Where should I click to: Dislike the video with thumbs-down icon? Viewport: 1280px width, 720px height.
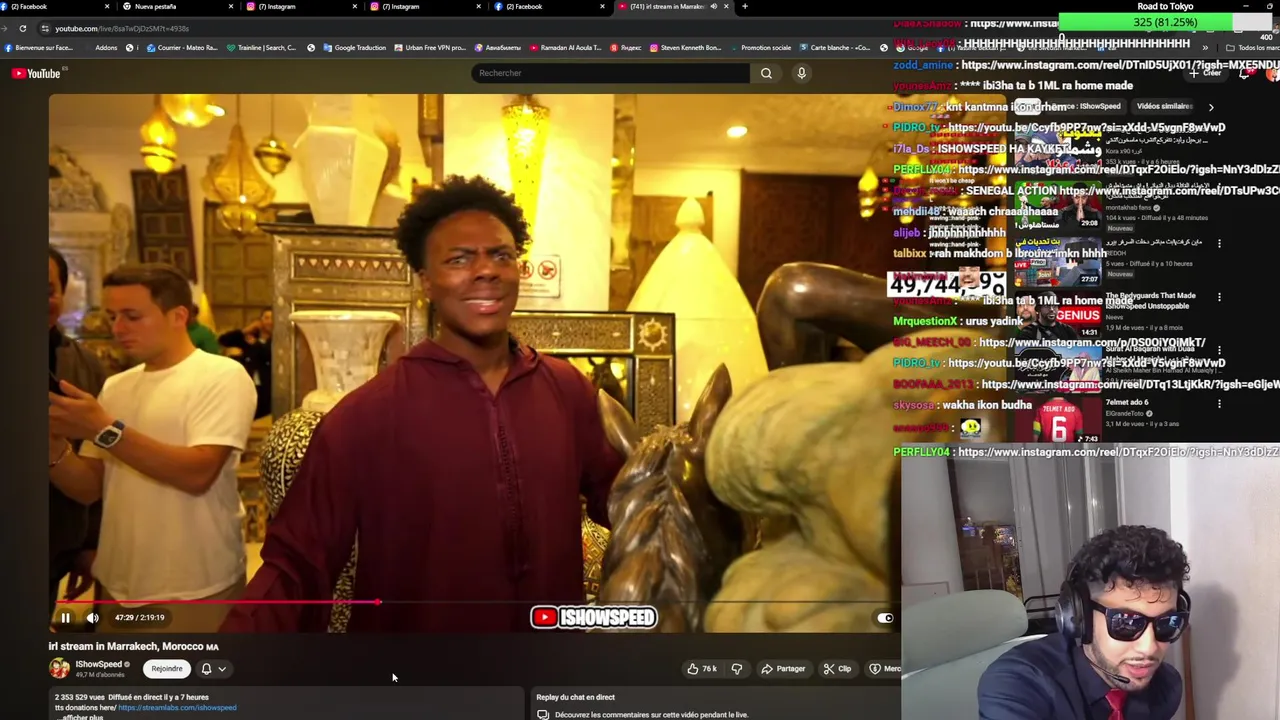[x=737, y=669]
